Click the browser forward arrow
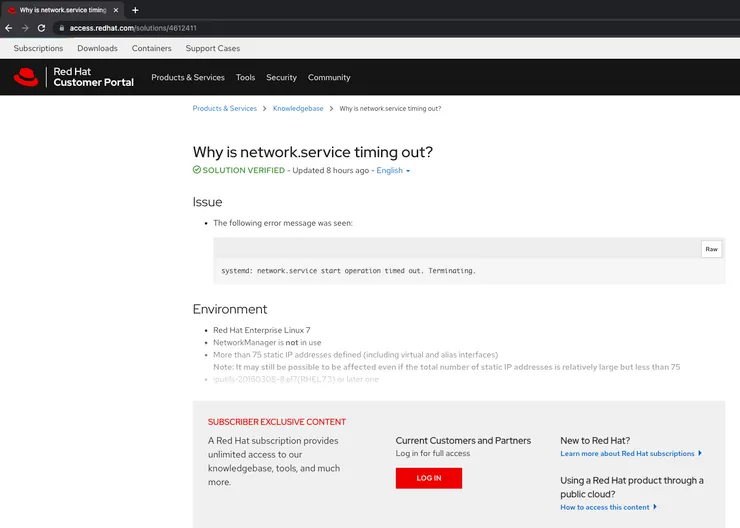 point(25,28)
